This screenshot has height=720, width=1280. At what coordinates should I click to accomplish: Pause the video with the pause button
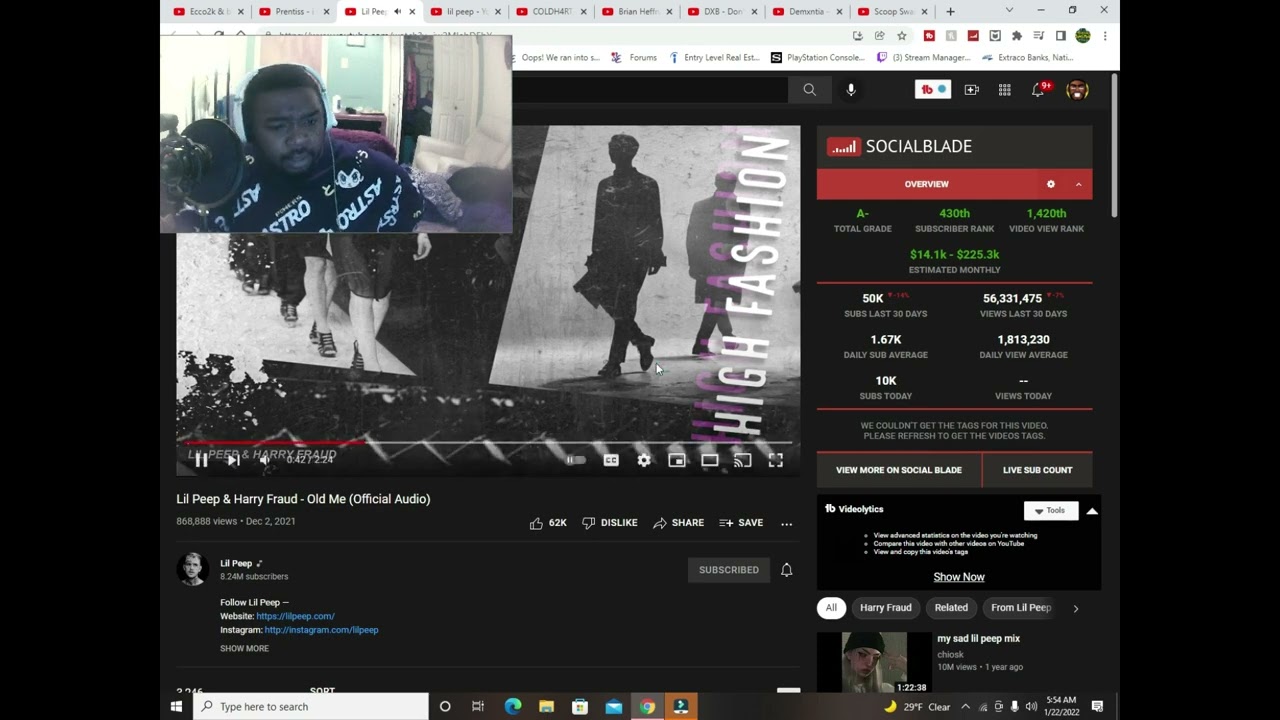(x=201, y=460)
